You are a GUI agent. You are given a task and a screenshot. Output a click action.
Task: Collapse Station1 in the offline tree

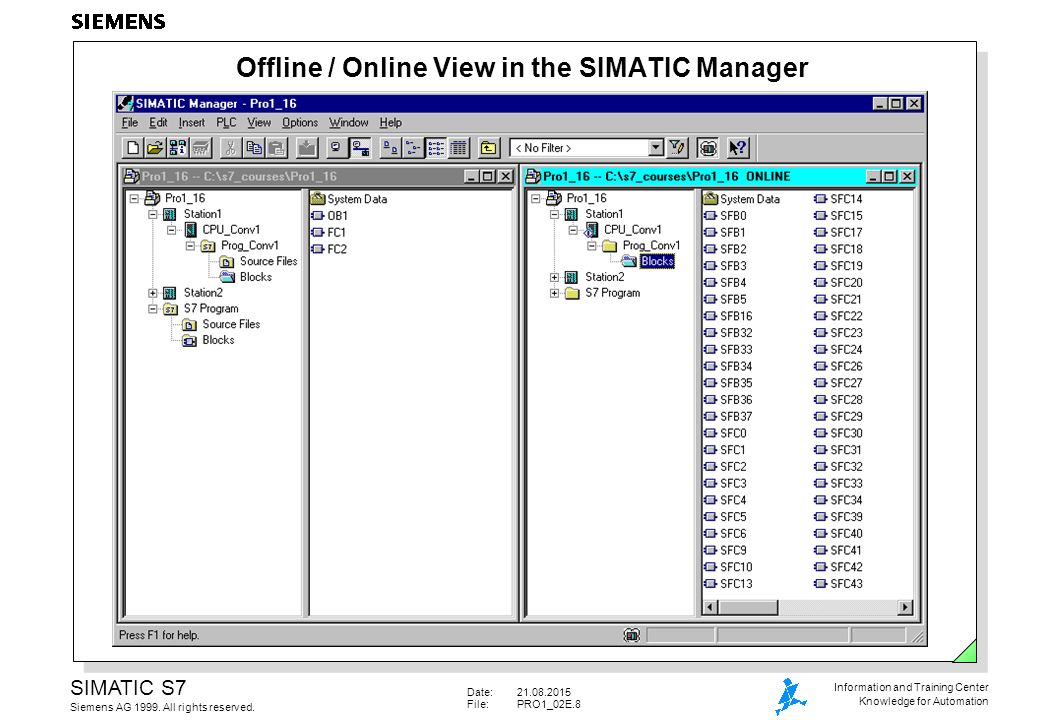(153, 214)
